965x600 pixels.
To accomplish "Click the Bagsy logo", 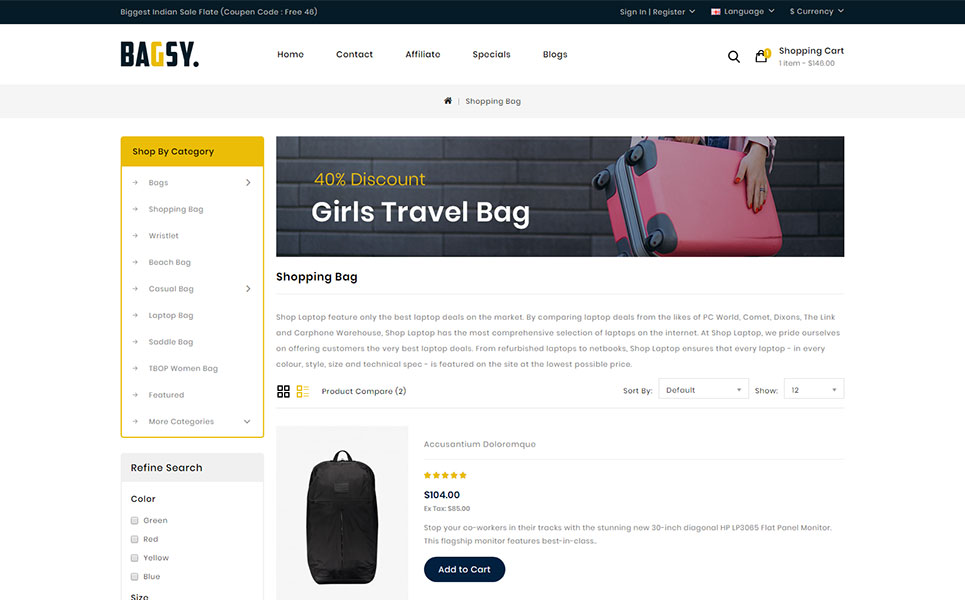I will 159,54.
